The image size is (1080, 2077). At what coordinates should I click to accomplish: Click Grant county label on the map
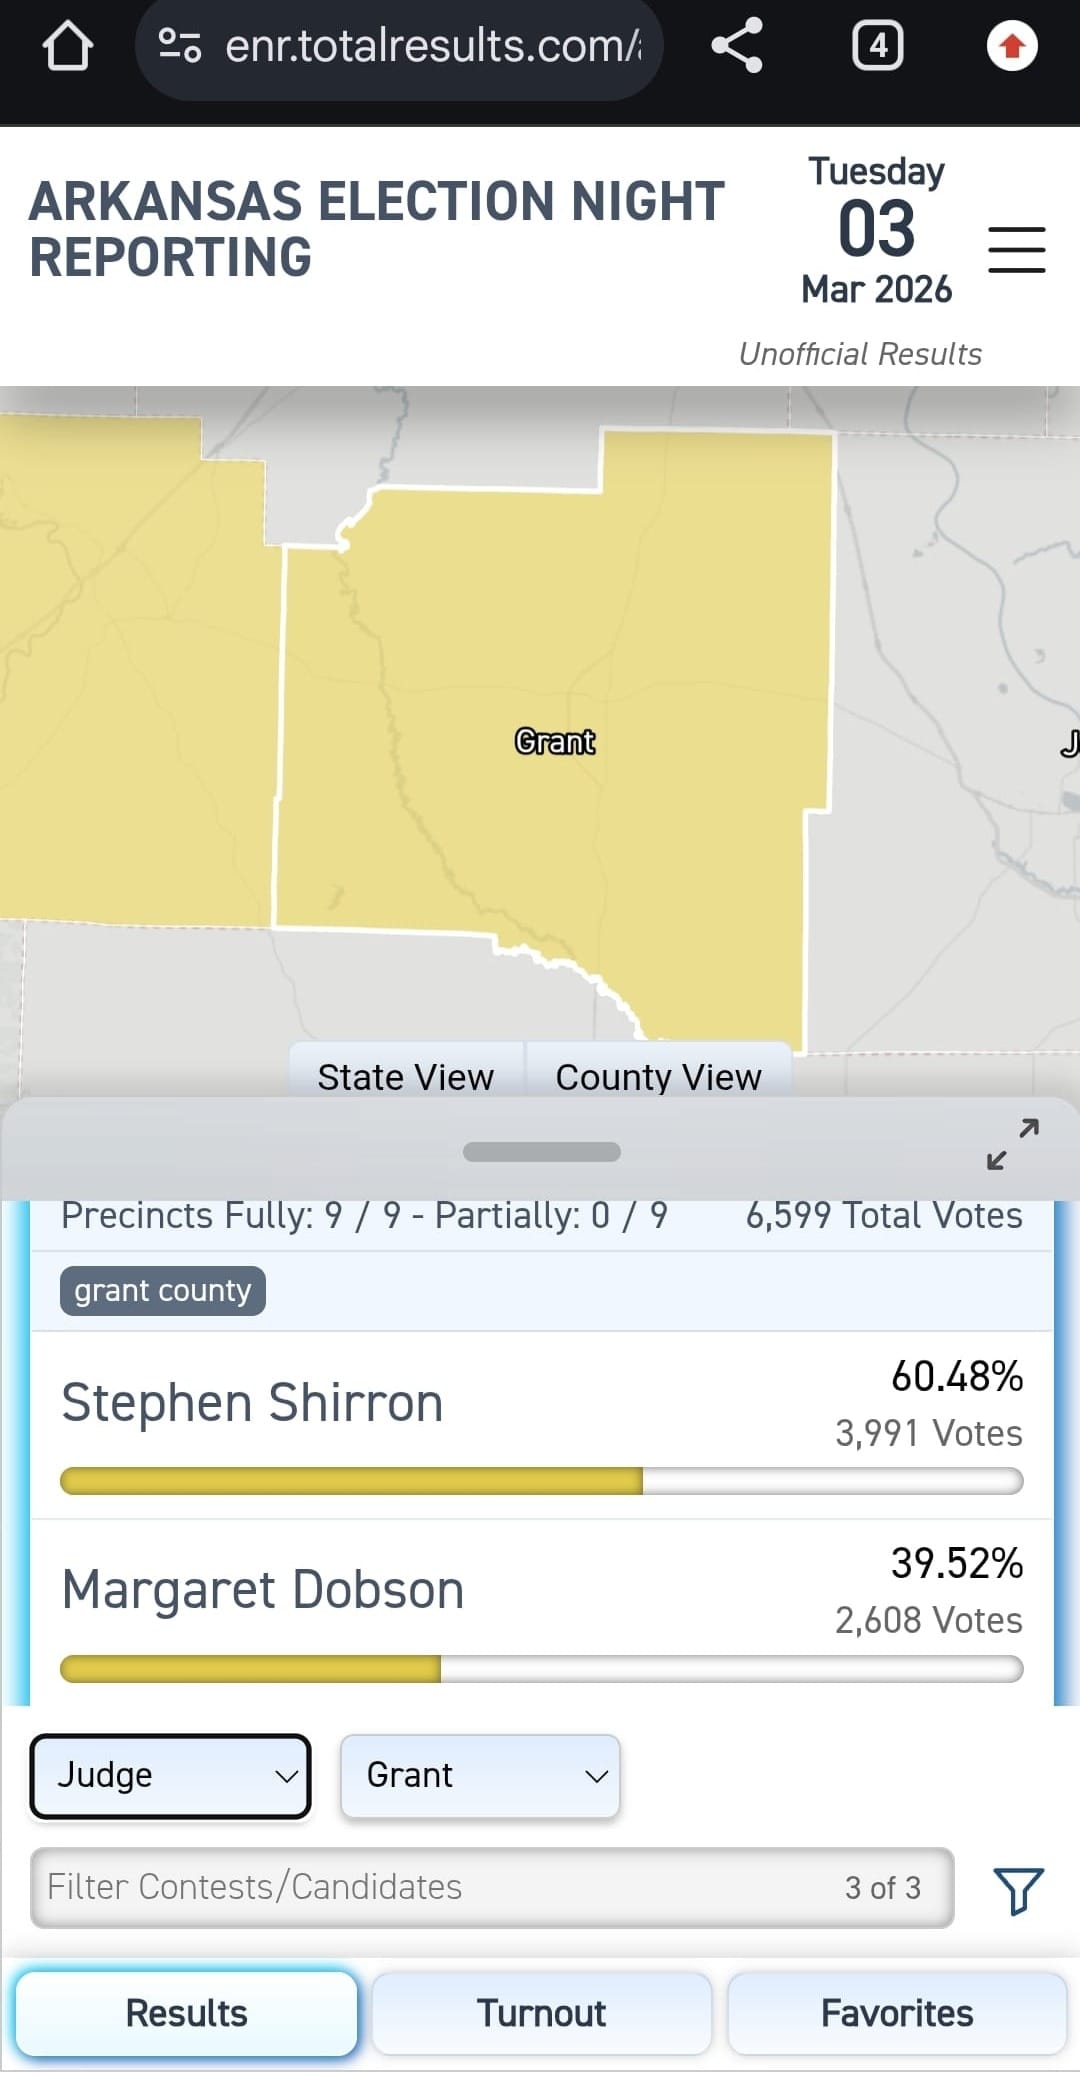point(555,741)
